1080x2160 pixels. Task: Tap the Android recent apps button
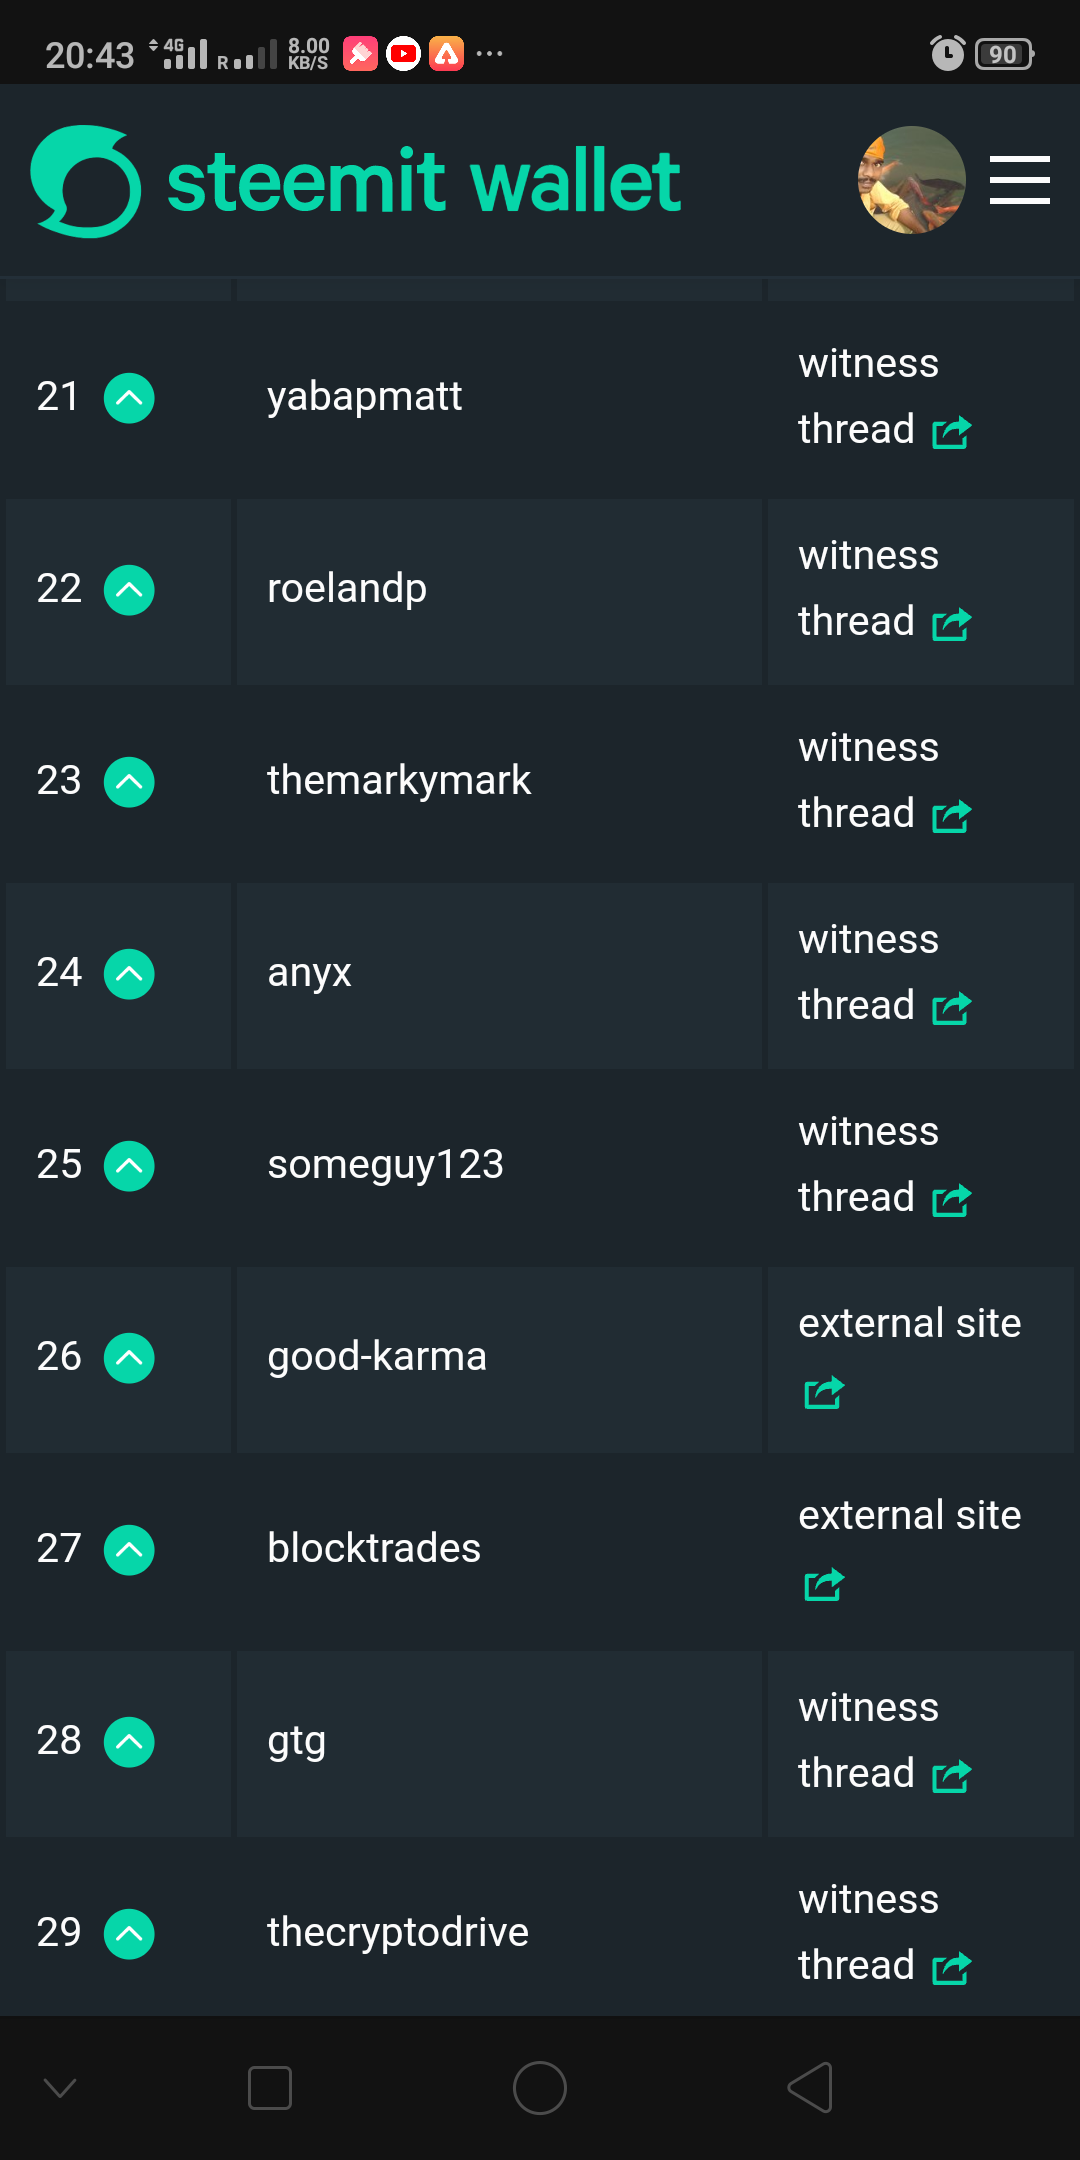(x=269, y=2088)
